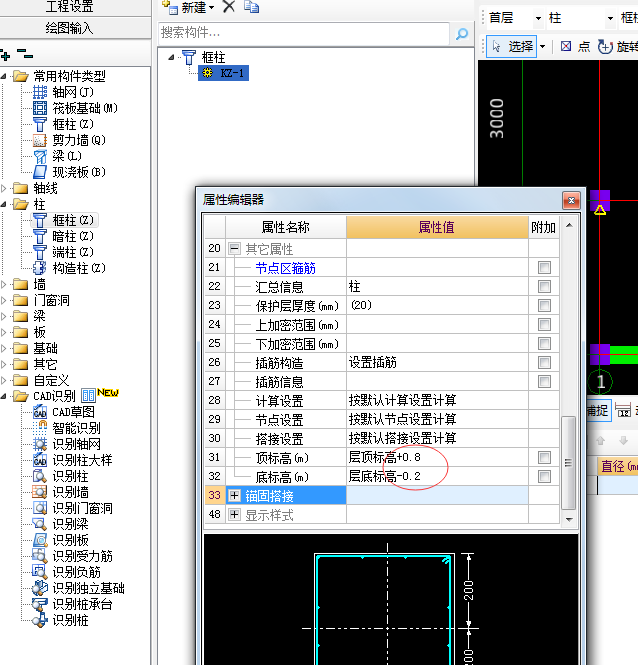This screenshot has height=665, width=638.
Task: Click the search magnifier icon
Action: pos(462,34)
